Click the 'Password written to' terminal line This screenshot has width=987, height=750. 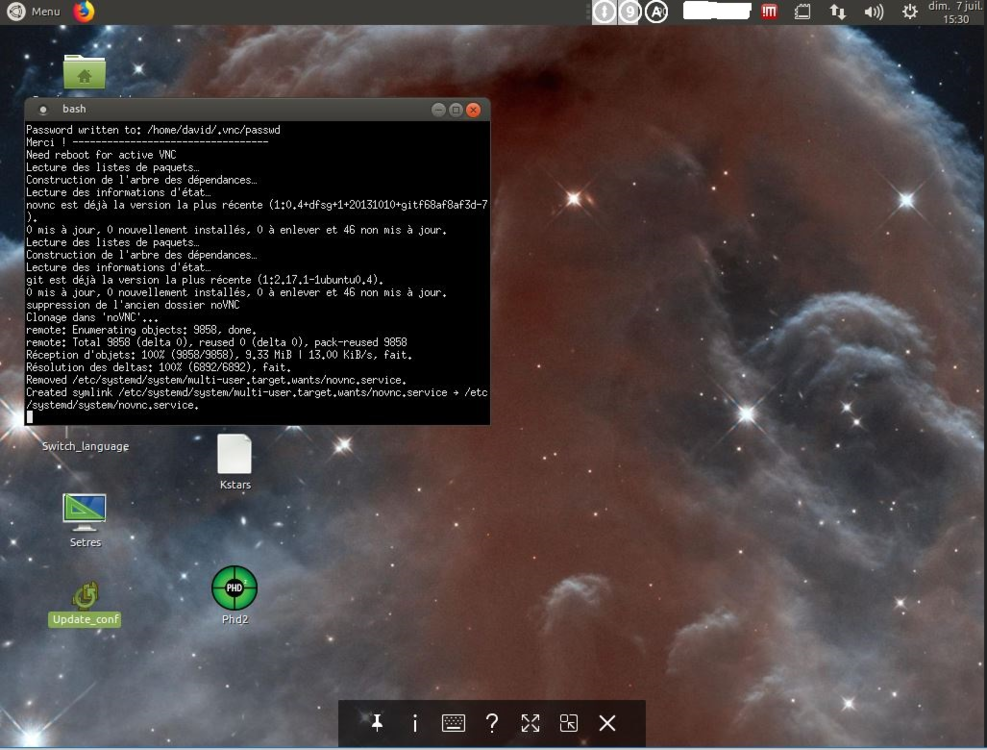[153, 130]
